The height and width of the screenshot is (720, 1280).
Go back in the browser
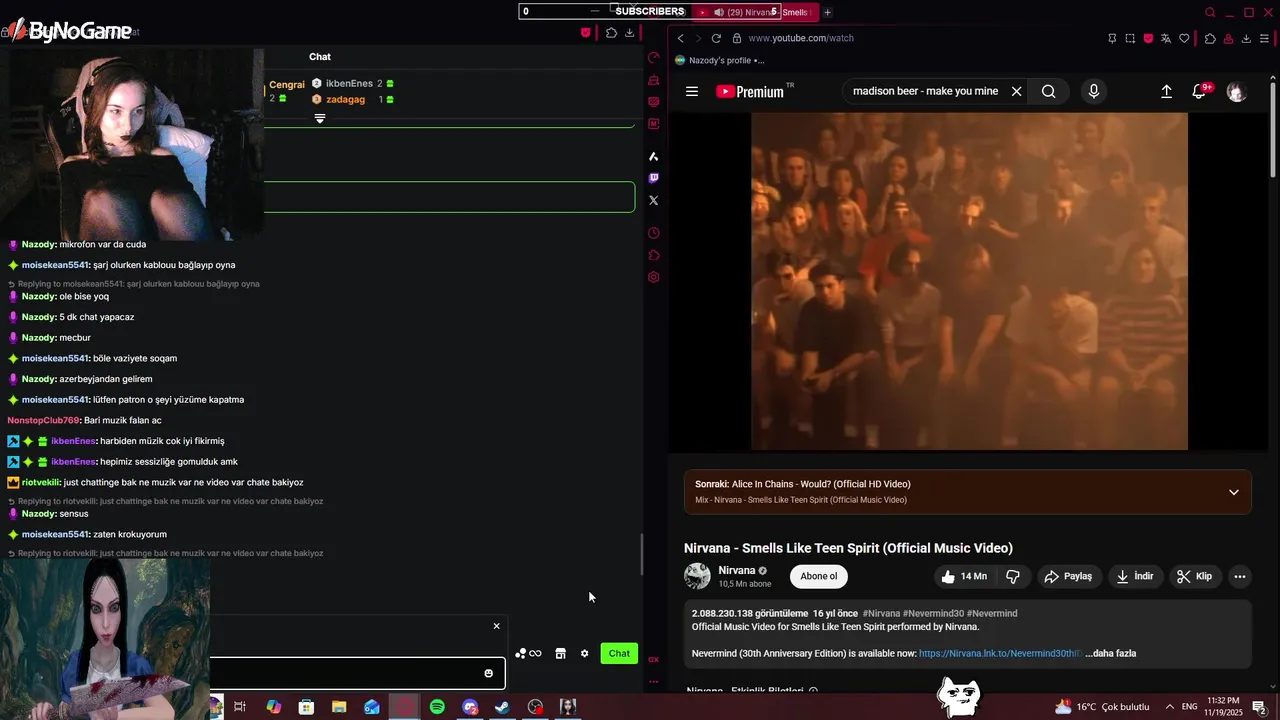click(681, 38)
